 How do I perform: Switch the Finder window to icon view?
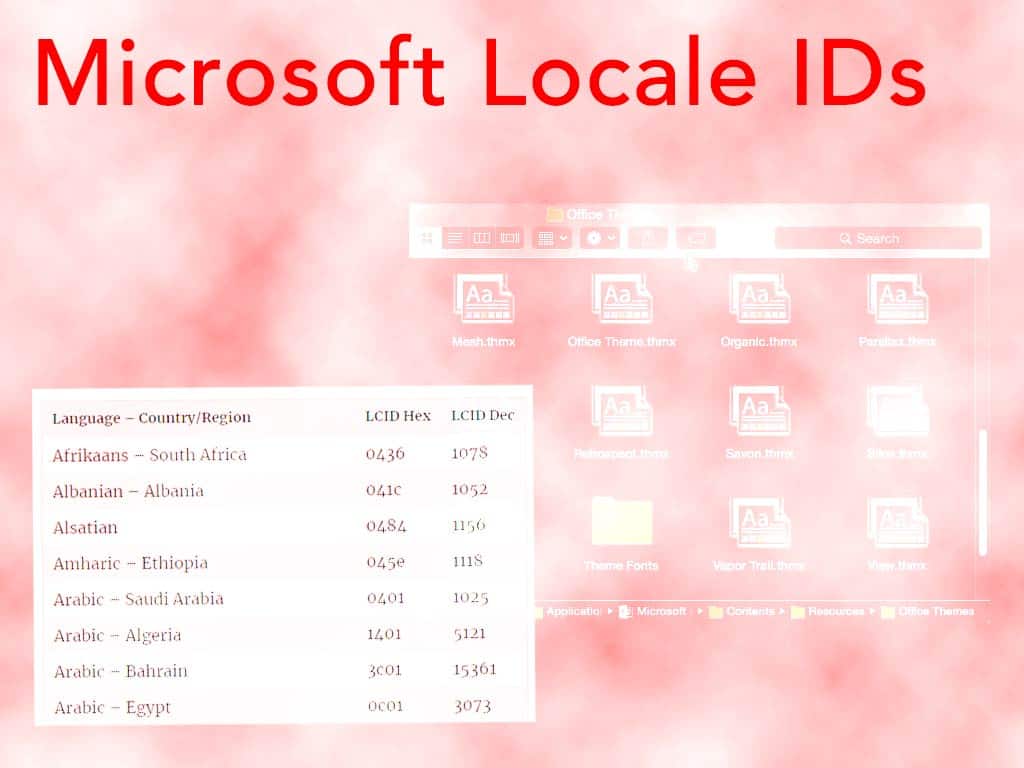(427, 238)
